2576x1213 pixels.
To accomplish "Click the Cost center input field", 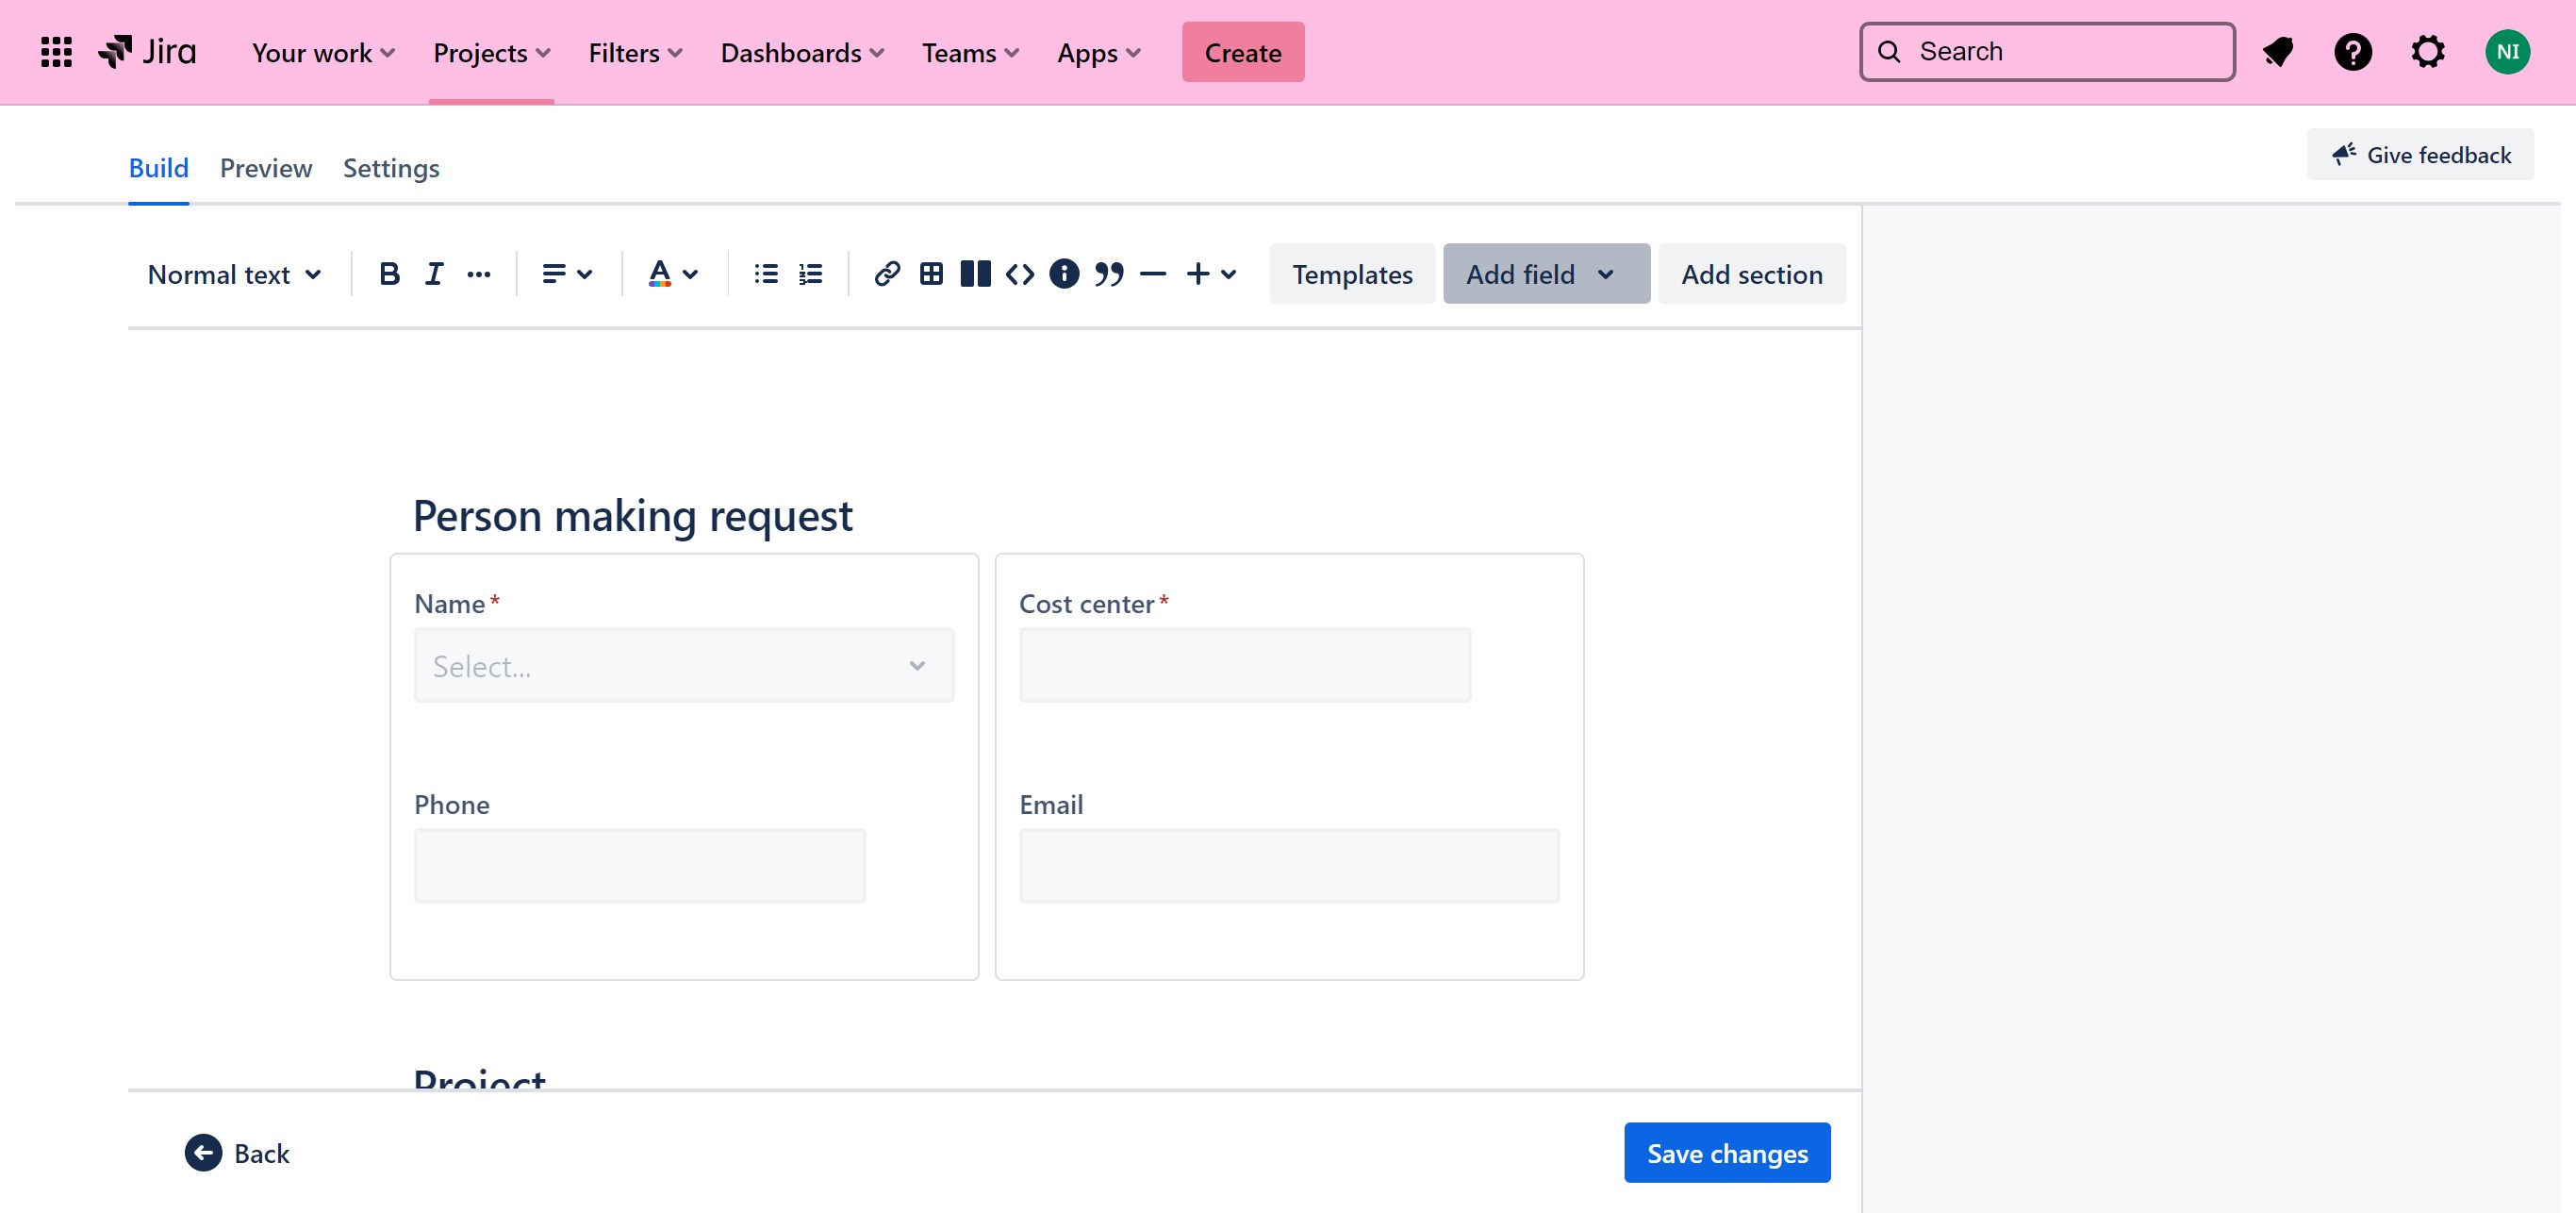I will pos(1244,666).
